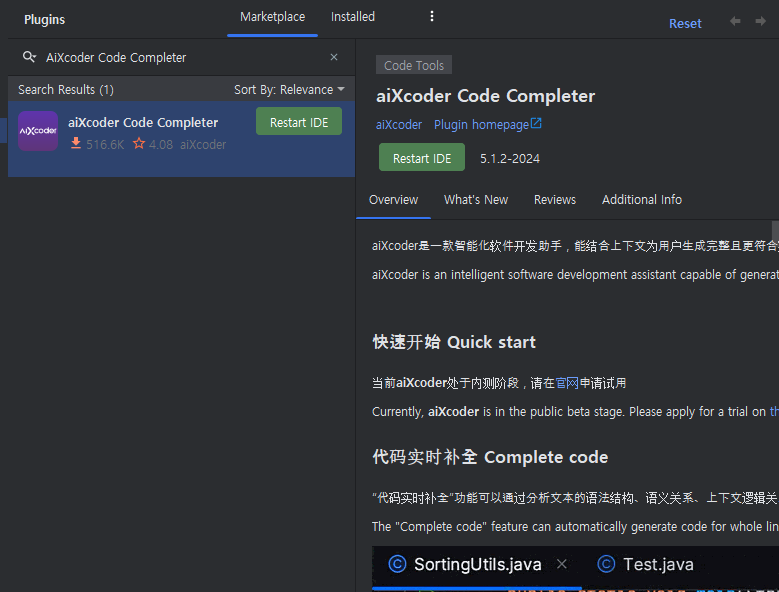Open the Additional Info tab

(641, 200)
